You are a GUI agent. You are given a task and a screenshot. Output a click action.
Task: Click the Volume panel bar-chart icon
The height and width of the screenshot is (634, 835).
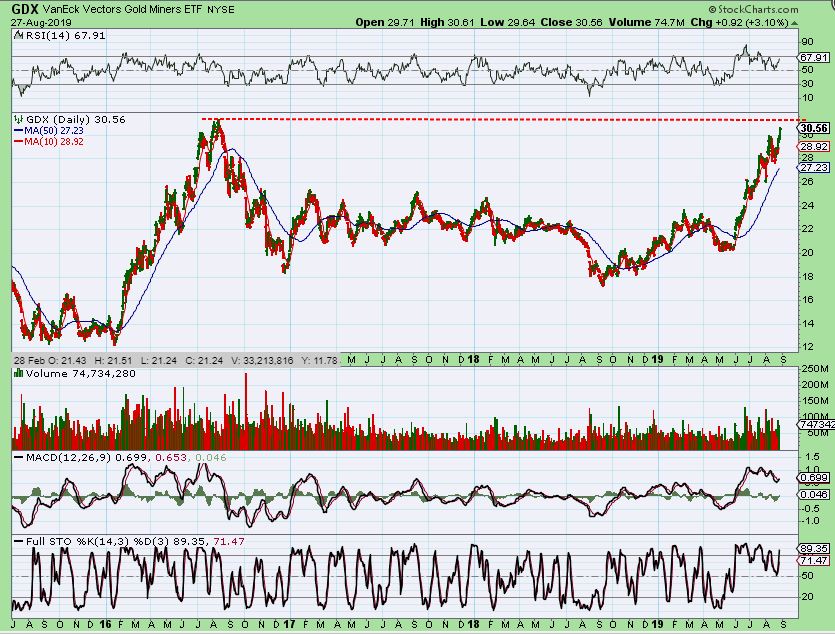(19, 373)
